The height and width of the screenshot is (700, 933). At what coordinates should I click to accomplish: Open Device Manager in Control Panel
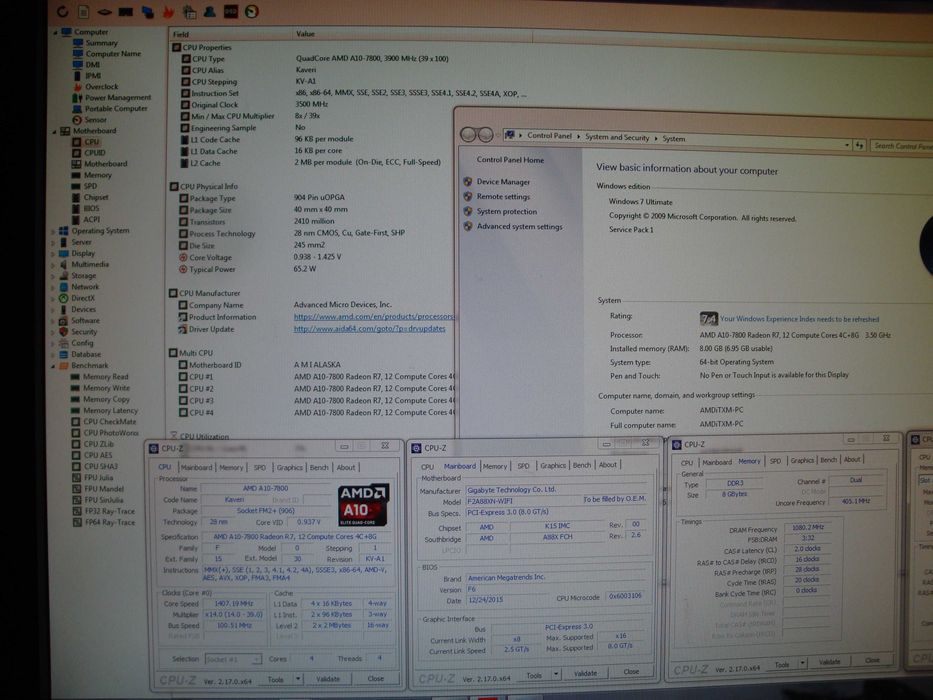(x=503, y=182)
